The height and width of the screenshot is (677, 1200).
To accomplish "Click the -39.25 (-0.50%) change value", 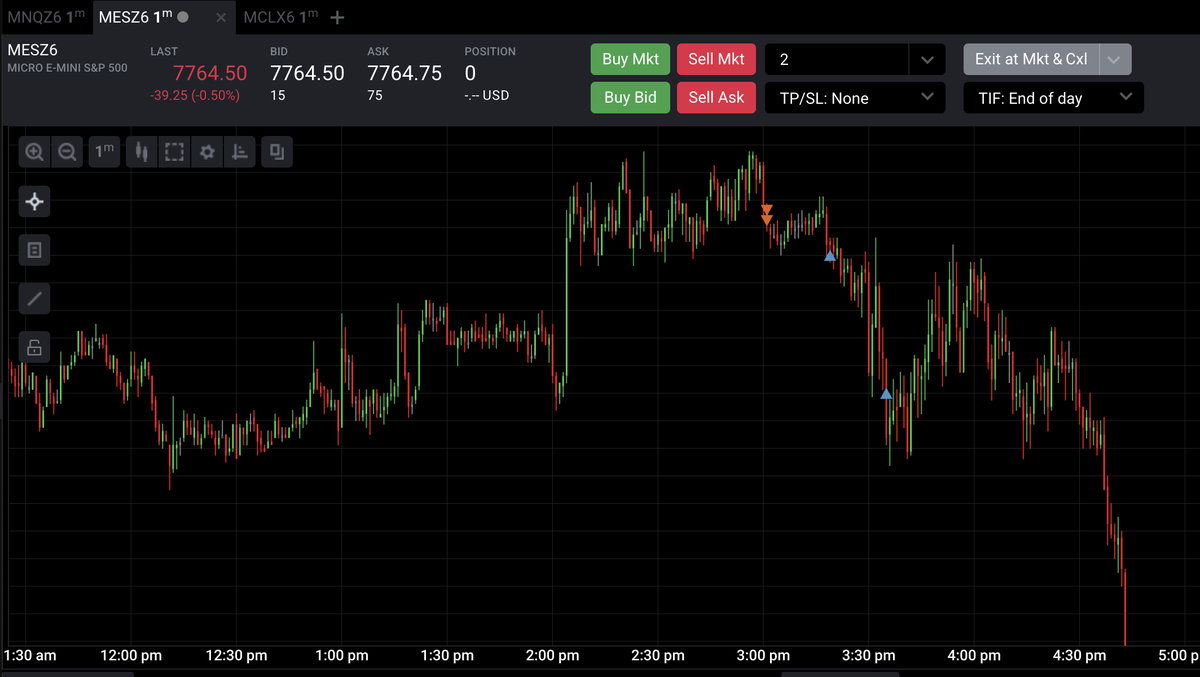I will pyautogui.click(x=195, y=96).
